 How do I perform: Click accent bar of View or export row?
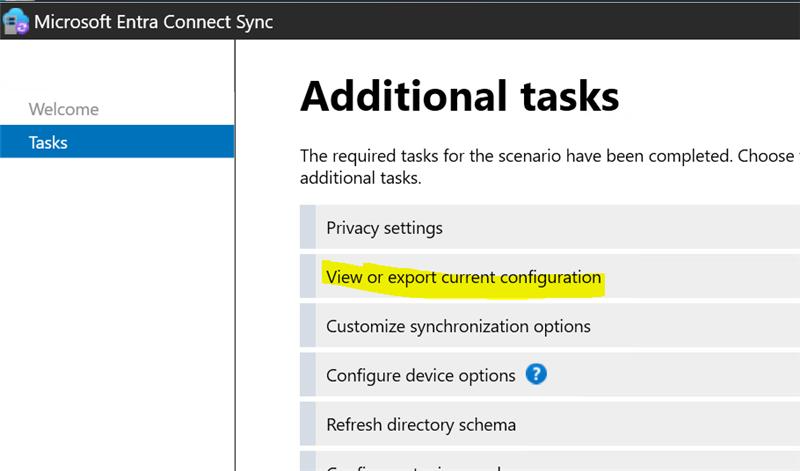tap(307, 277)
